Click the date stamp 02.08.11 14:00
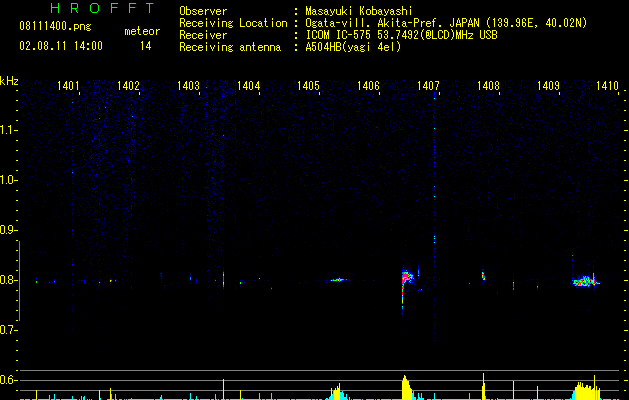Viewport: 629px width, 400px height. (x=61, y=46)
